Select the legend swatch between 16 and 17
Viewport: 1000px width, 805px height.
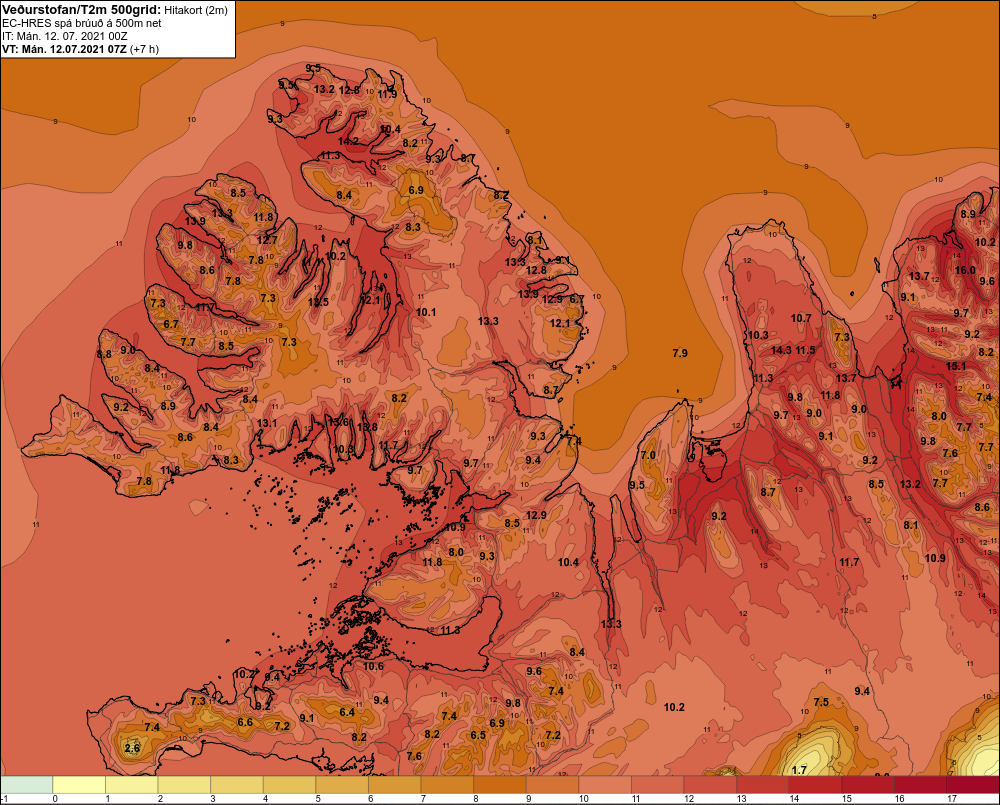[x=921, y=785]
